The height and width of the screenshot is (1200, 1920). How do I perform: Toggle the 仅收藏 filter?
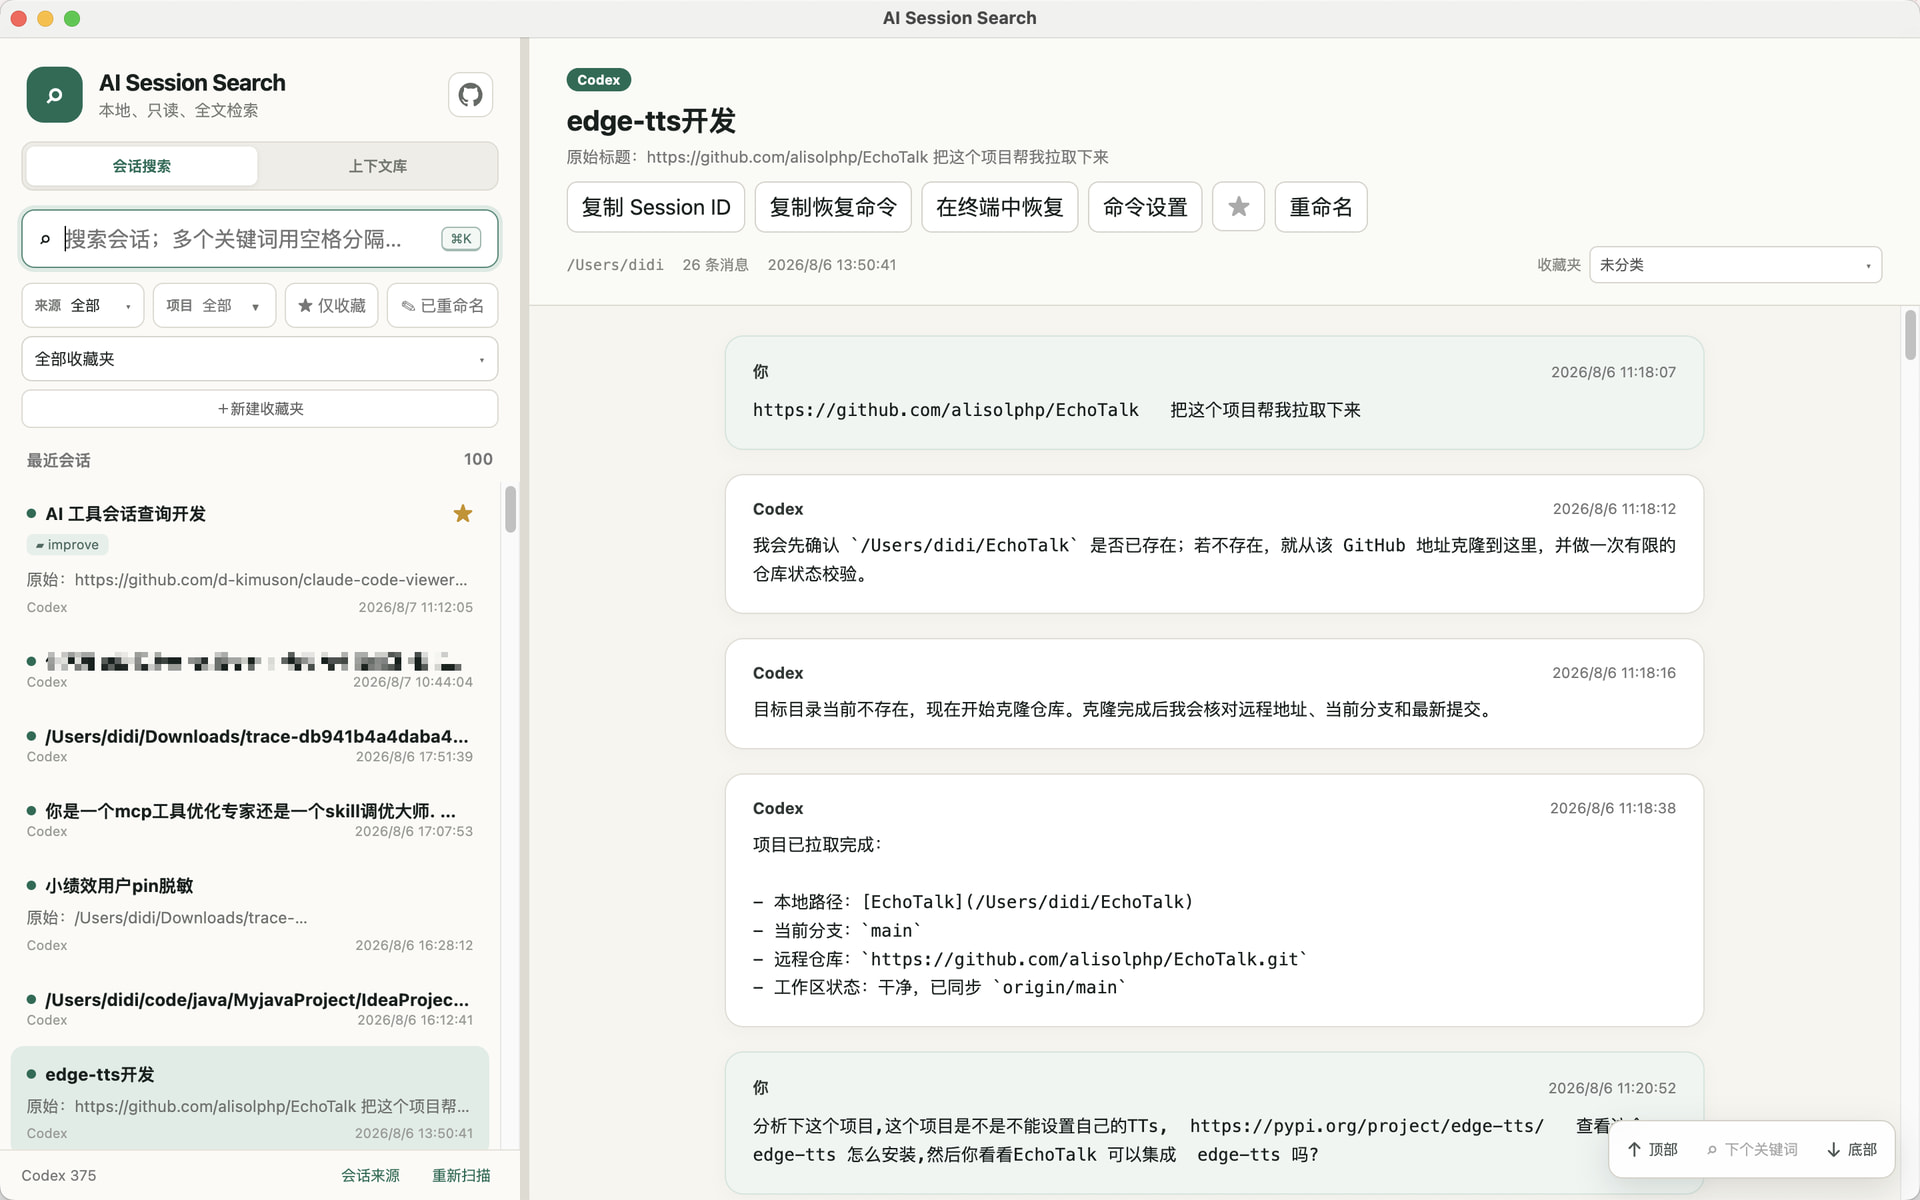[x=332, y=305]
